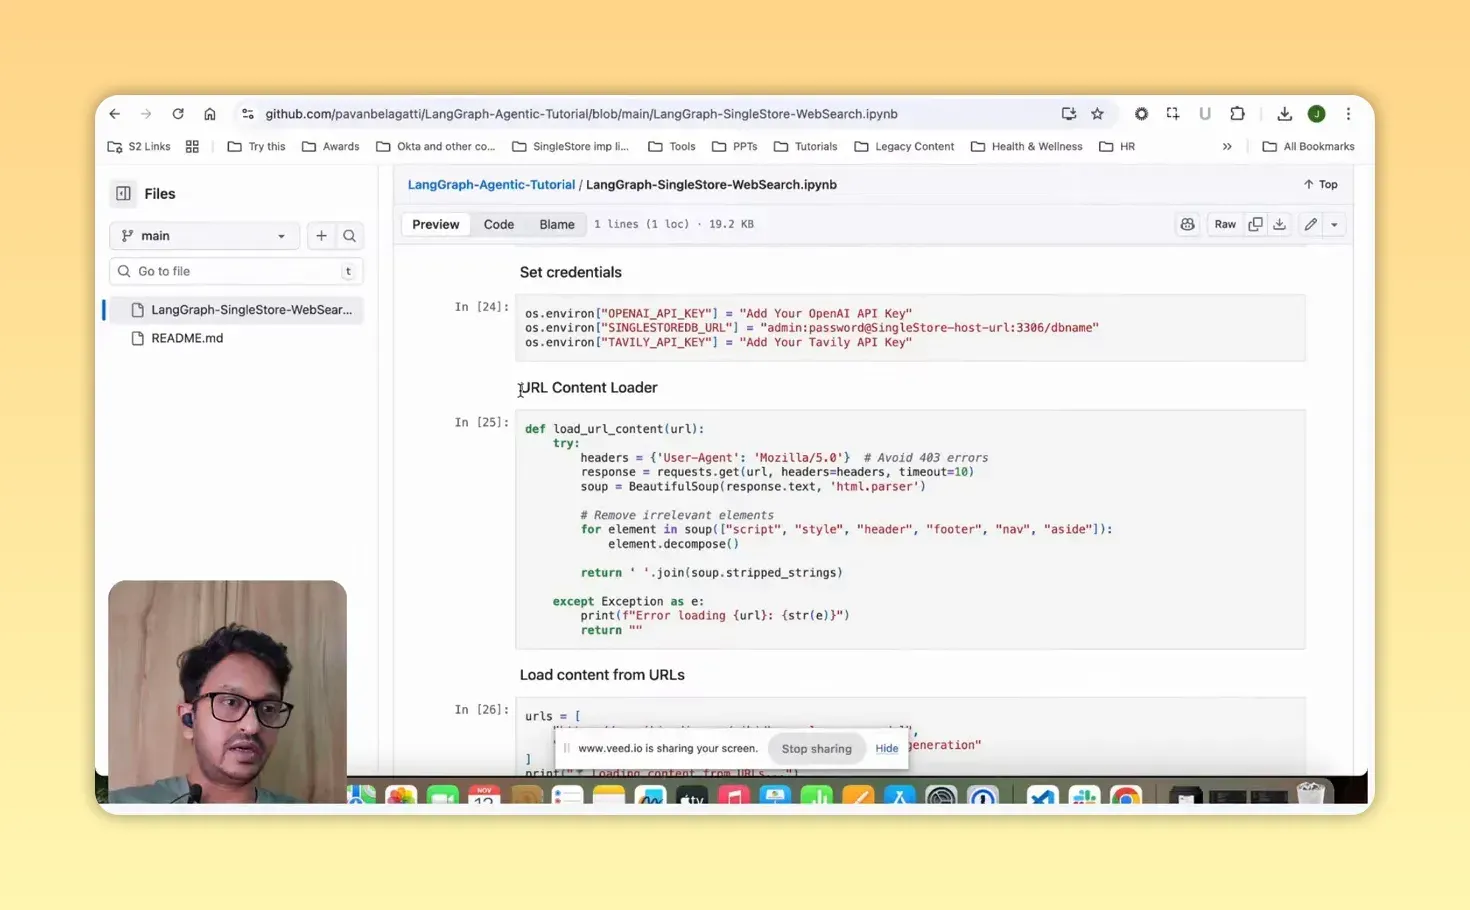The width and height of the screenshot is (1470, 910).
Task: Open Apple TV from the Dock
Action: [692, 796]
